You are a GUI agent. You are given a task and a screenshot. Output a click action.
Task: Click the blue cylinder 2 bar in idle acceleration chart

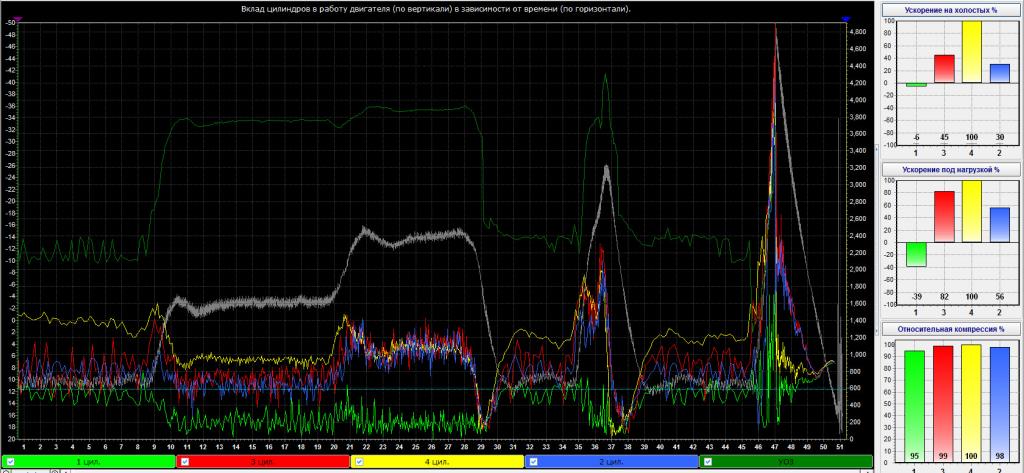pos(999,73)
